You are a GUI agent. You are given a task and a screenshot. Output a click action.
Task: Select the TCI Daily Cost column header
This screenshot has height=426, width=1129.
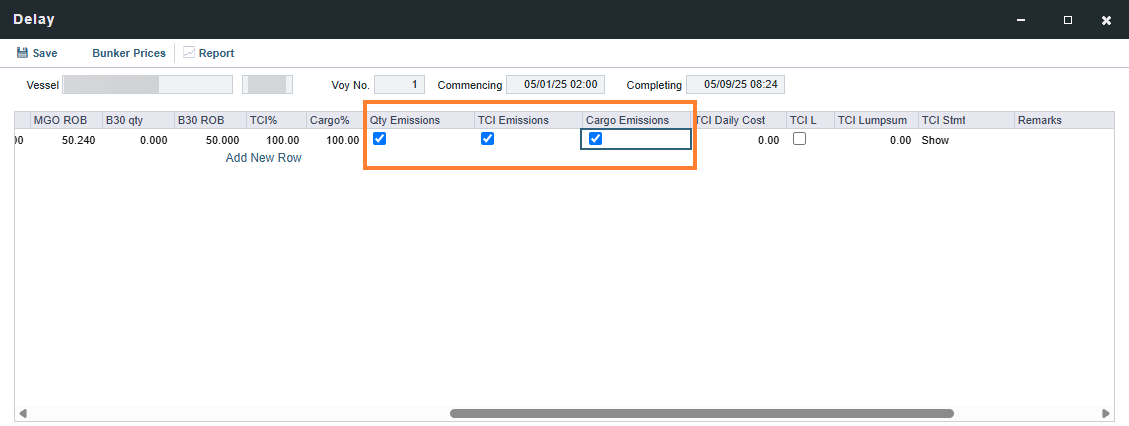[x=738, y=120]
